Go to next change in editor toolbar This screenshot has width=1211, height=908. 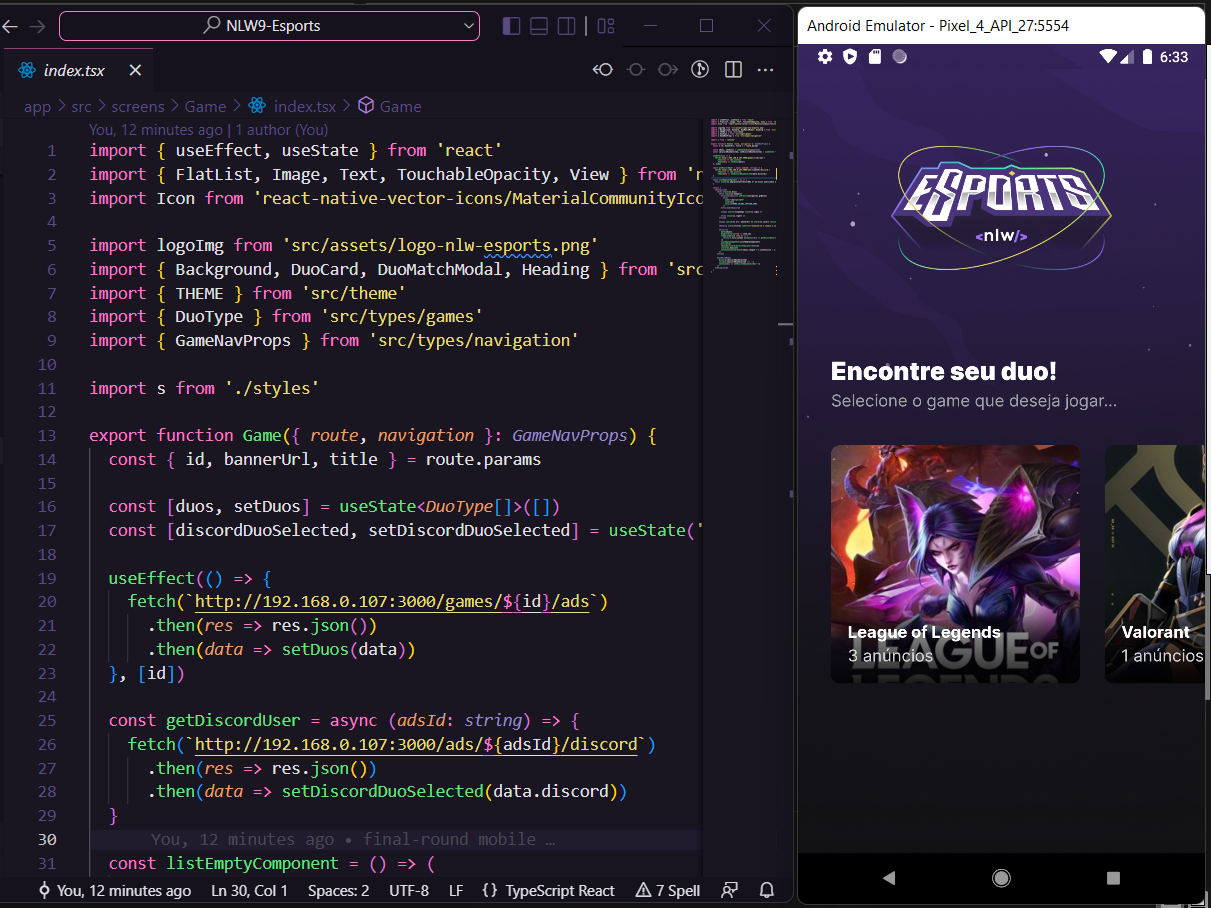coord(668,69)
